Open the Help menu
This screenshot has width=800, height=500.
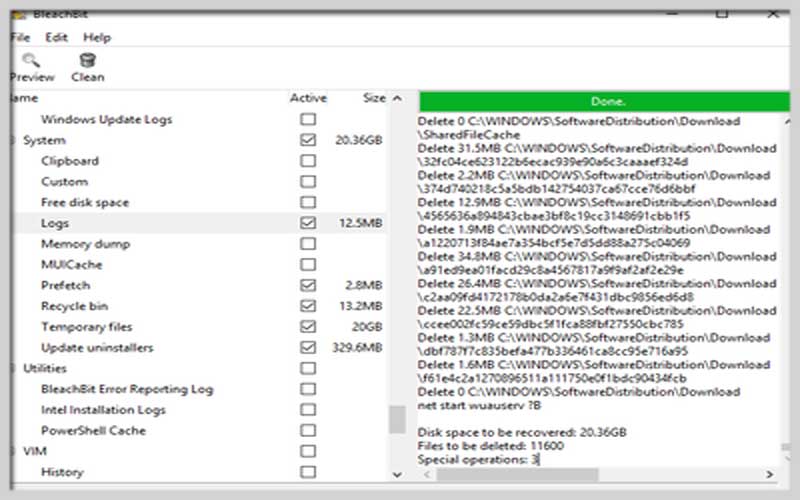pyautogui.click(x=97, y=37)
